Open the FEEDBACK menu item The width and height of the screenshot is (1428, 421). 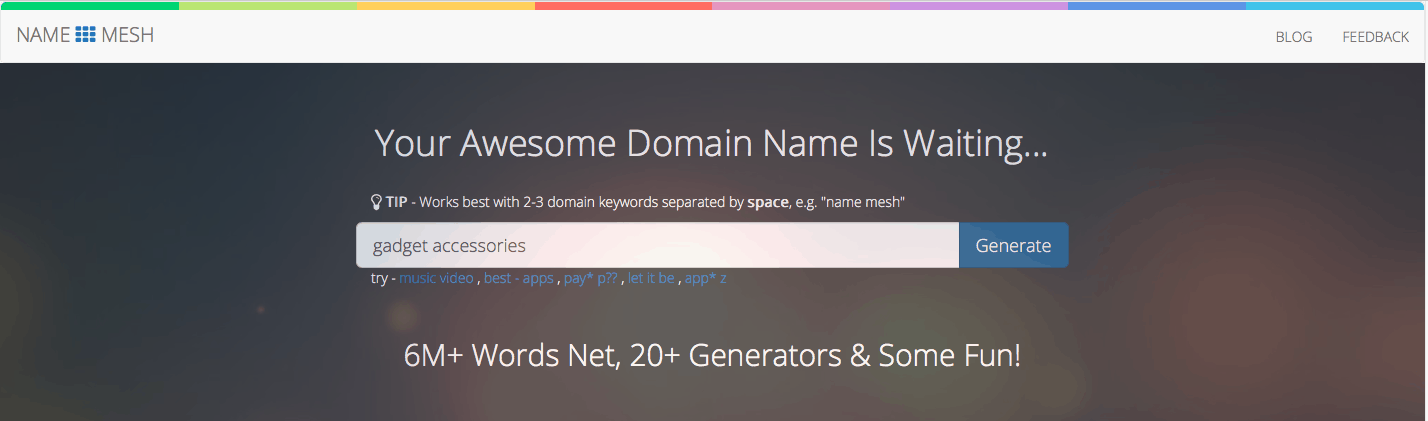pyautogui.click(x=1375, y=37)
